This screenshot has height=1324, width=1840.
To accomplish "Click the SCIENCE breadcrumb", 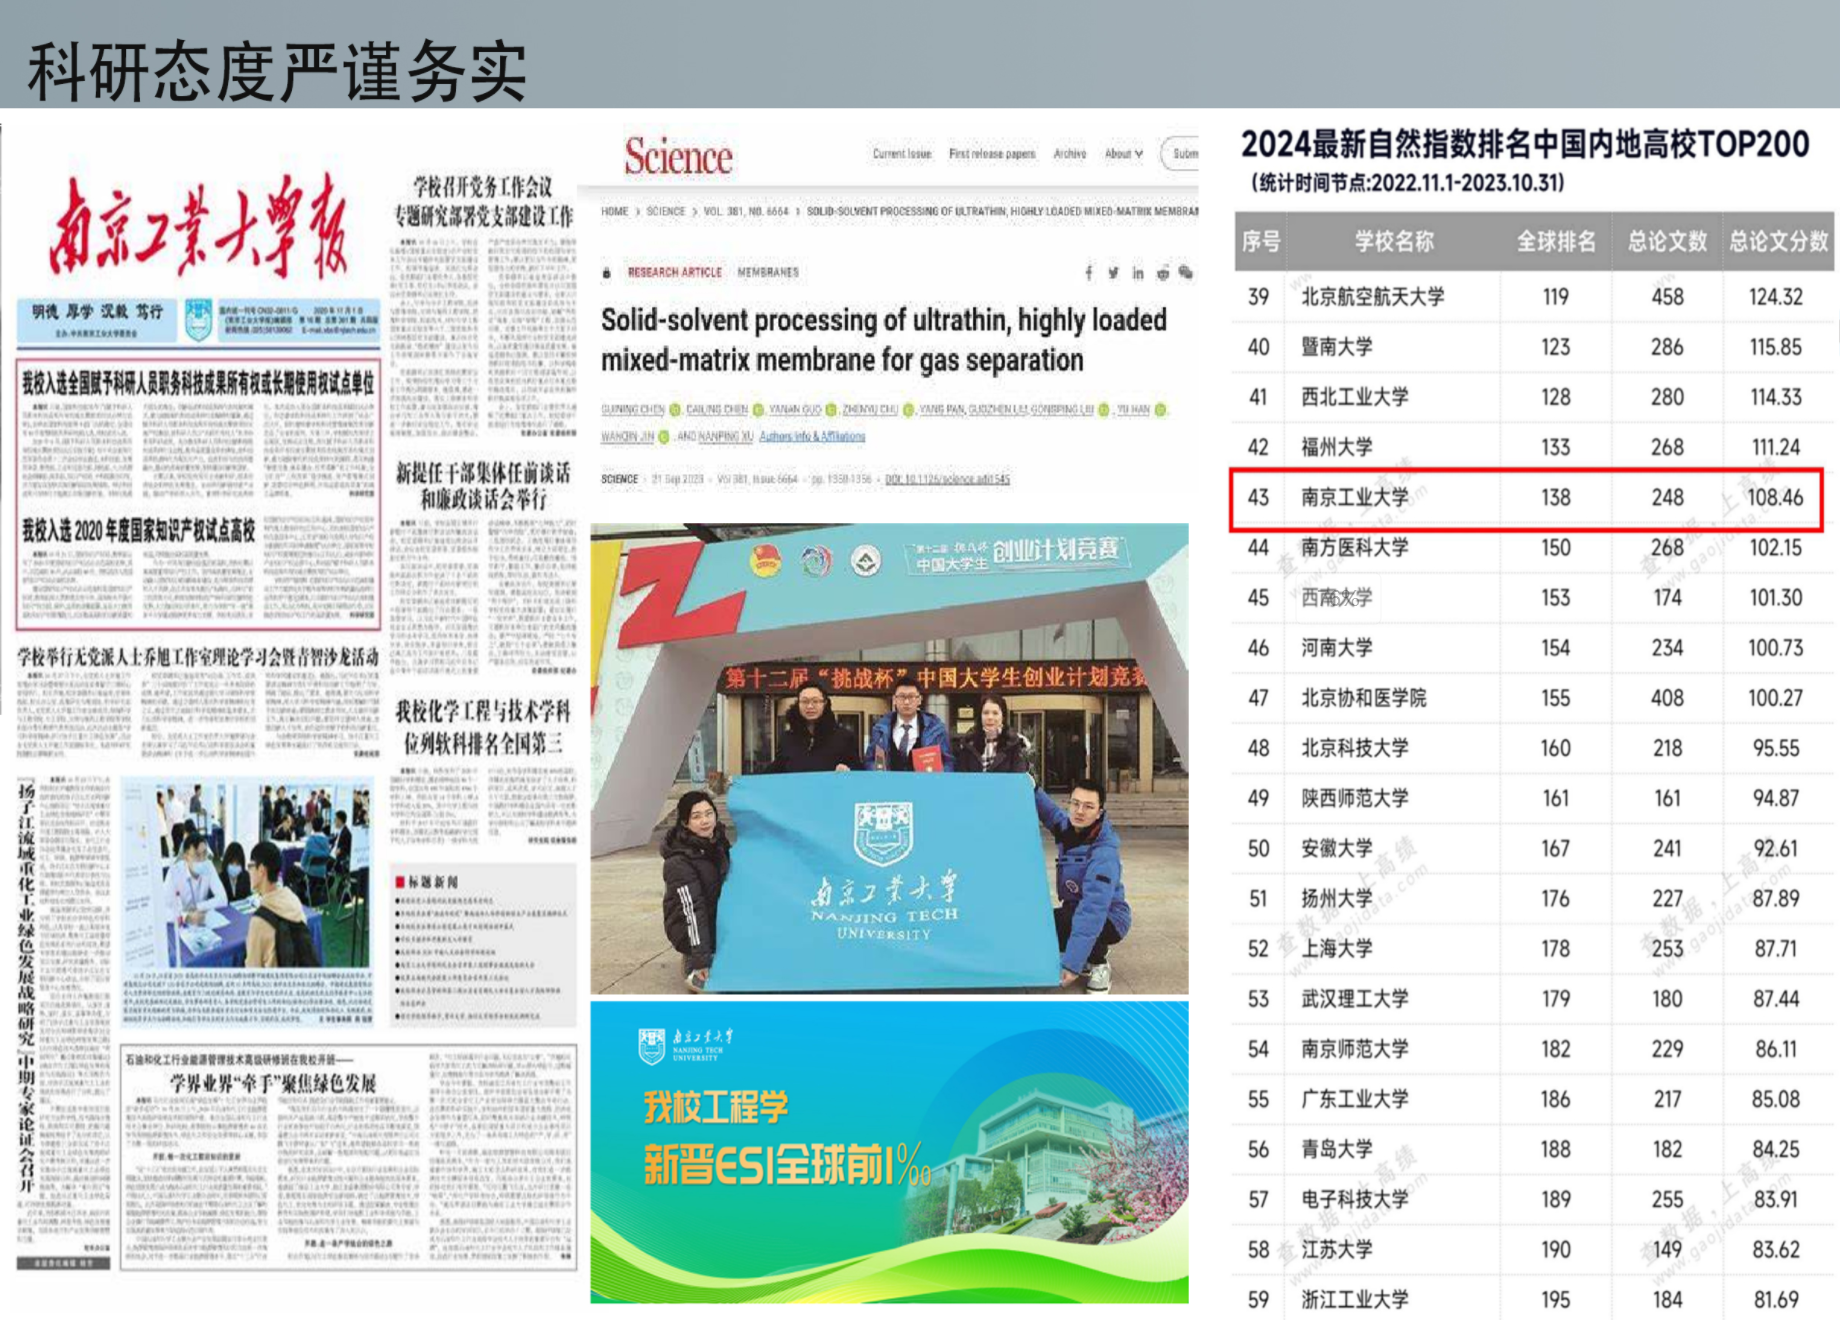I will pos(665,212).
